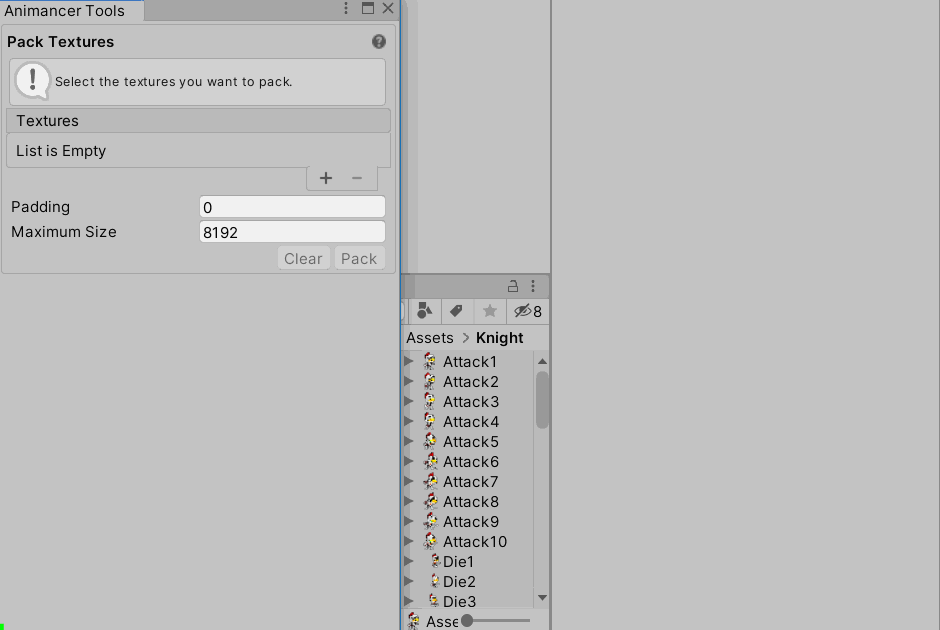Expand the Attack3 sprite arrow
This screenshot has width=940, height=630.
point(409,401)
